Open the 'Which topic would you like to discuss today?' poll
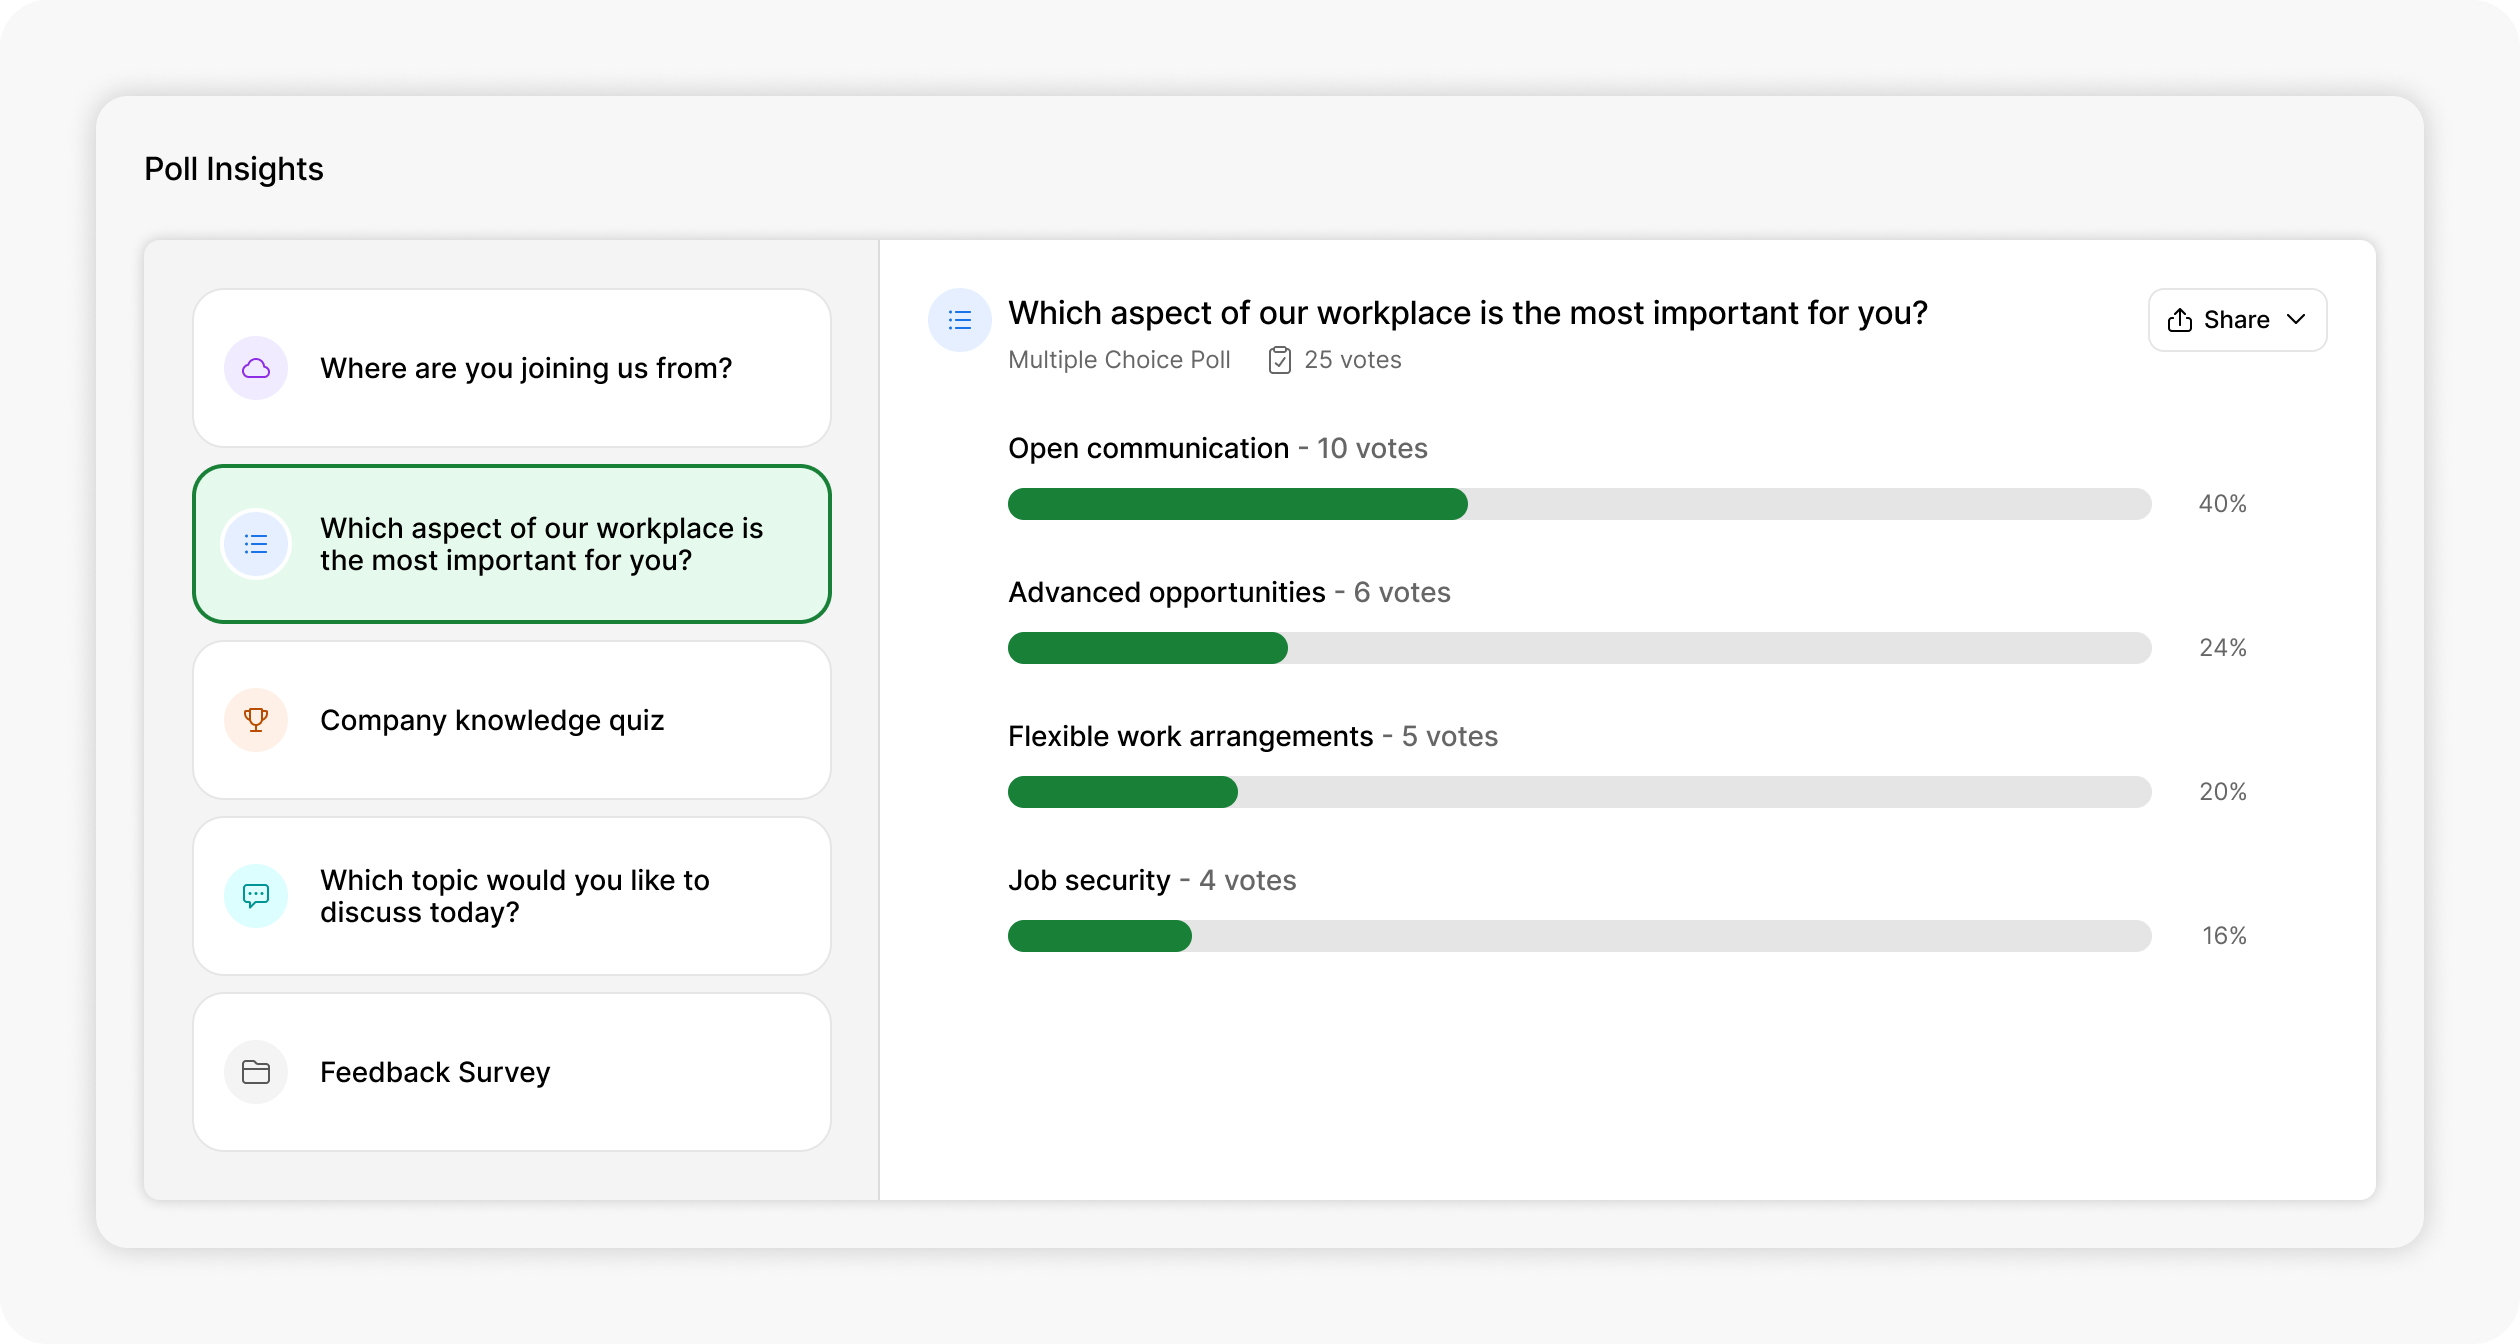The width and height of the screenshot is (2520, 1344). coord(512,896)
